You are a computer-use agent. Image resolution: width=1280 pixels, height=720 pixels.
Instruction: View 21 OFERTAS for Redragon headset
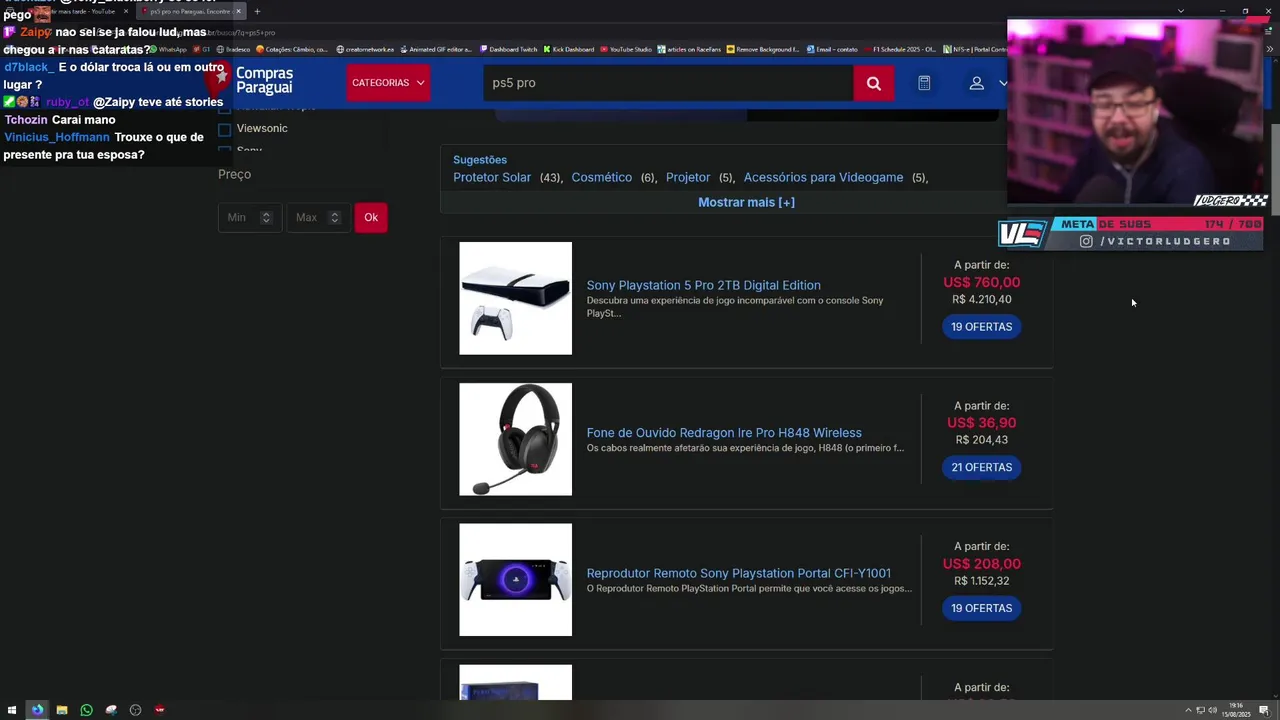pos(981,467)
